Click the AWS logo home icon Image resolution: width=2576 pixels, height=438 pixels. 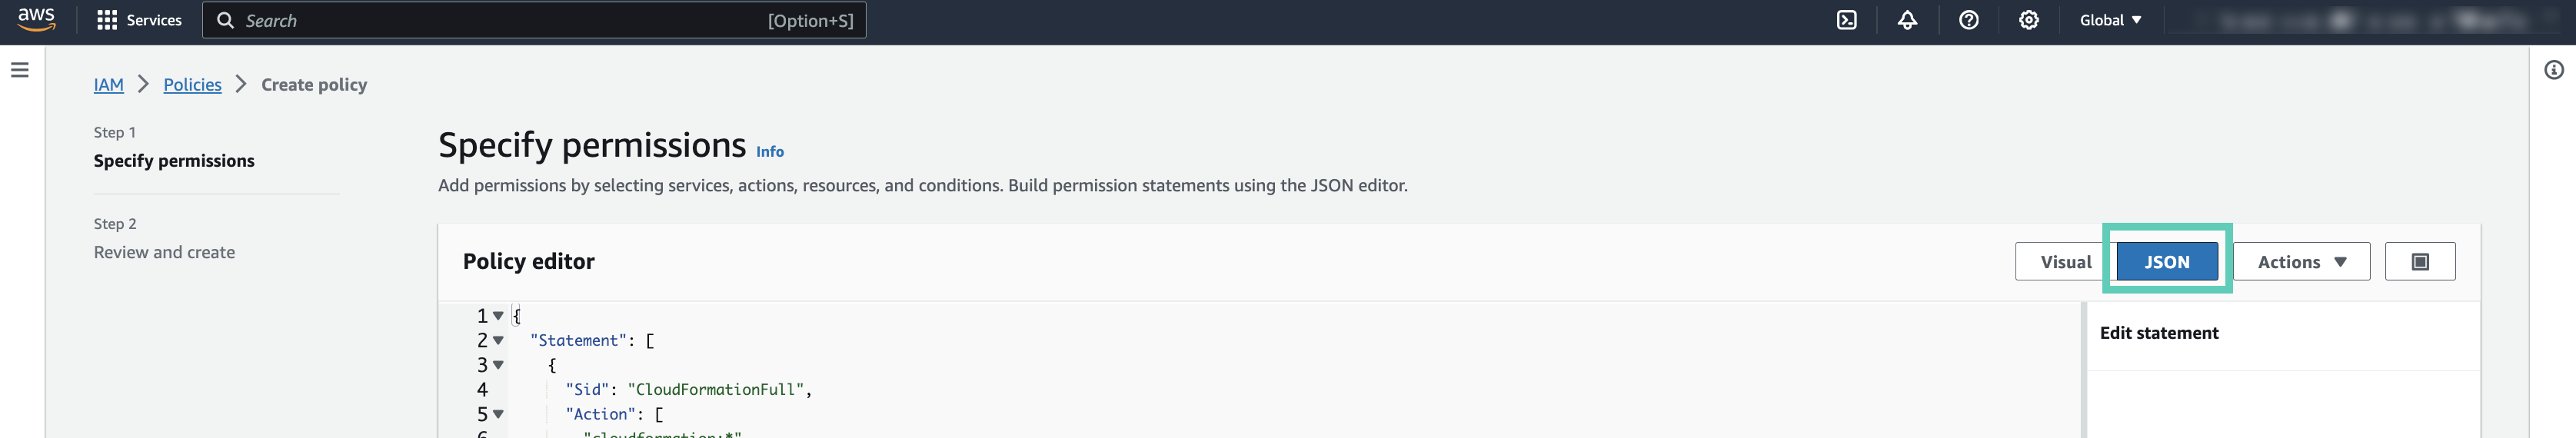point(36,20)
